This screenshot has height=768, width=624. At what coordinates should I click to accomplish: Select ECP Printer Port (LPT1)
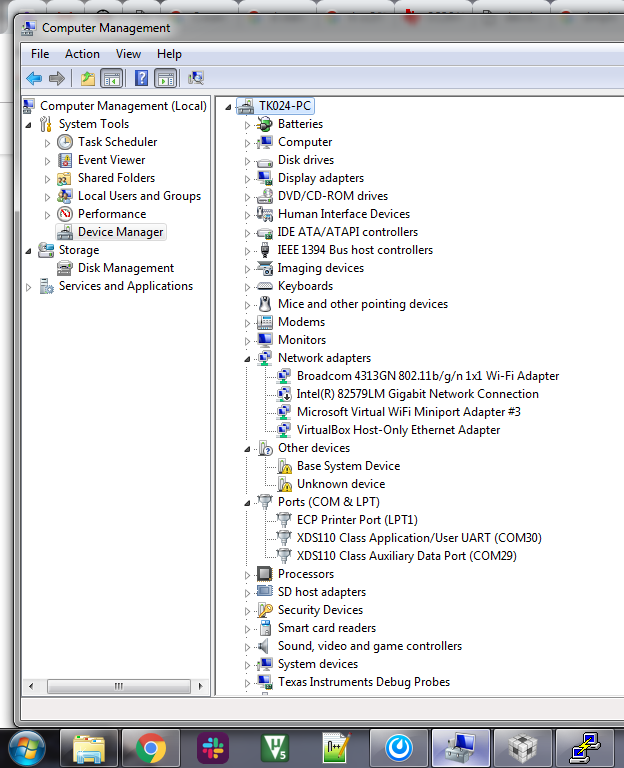(357, 520)
